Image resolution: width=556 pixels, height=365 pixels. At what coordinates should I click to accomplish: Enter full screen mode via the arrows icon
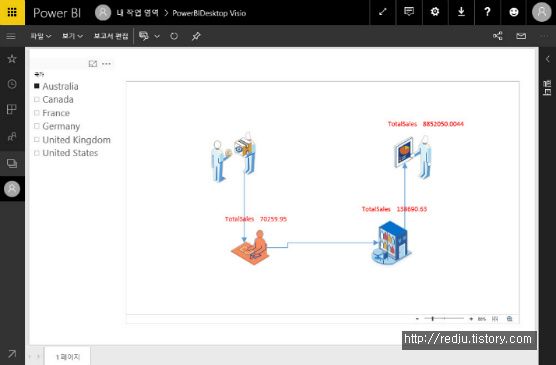[x=383, y=12]
